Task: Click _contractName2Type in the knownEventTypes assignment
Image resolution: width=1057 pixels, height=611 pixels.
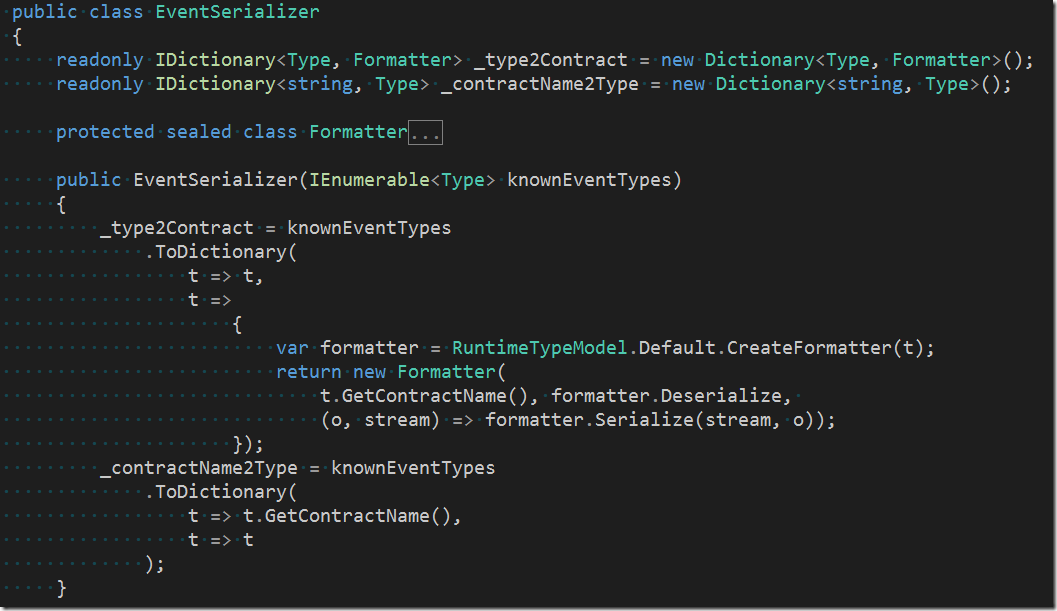Action: 199,468
